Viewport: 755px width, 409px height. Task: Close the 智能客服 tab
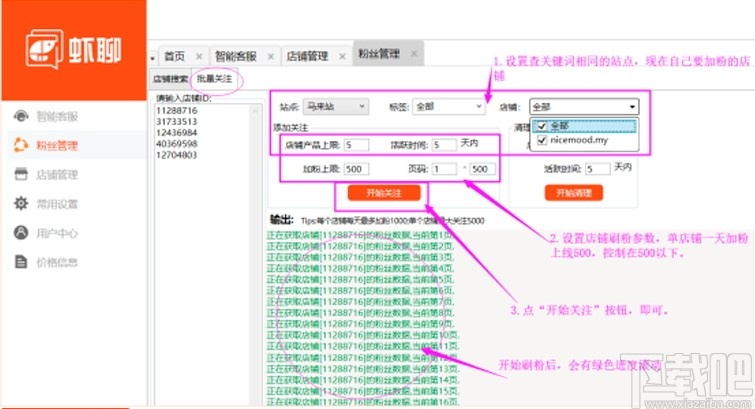pos(271,56)
